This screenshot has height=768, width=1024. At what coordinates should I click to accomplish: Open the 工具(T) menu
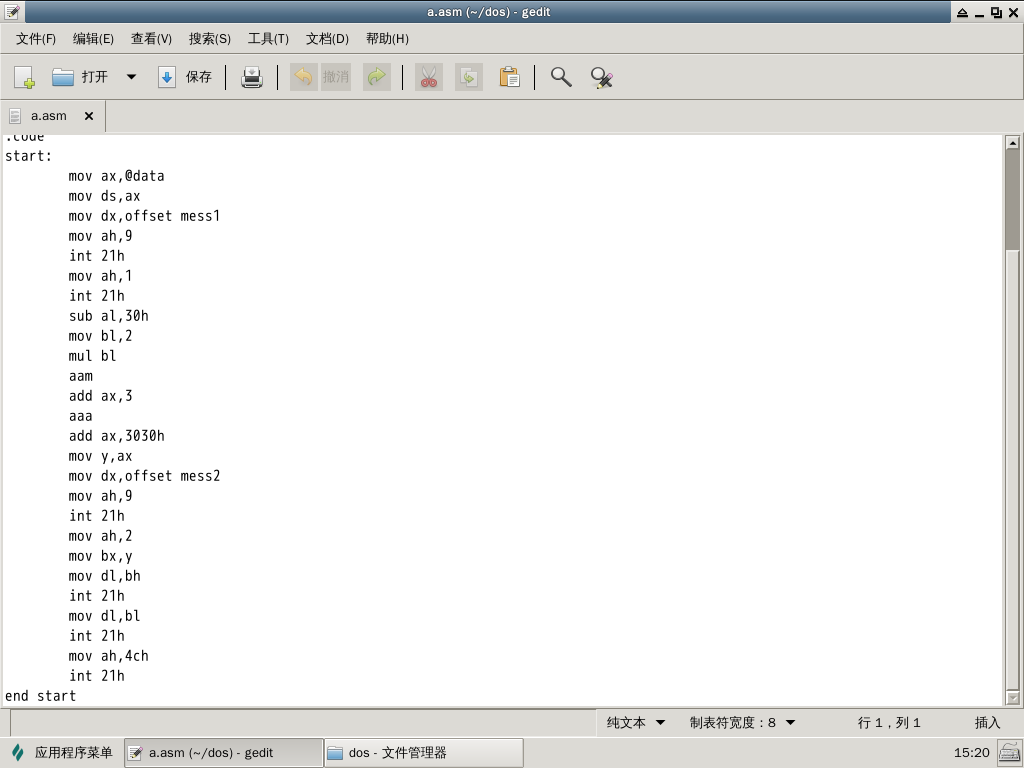pos(268,38)
